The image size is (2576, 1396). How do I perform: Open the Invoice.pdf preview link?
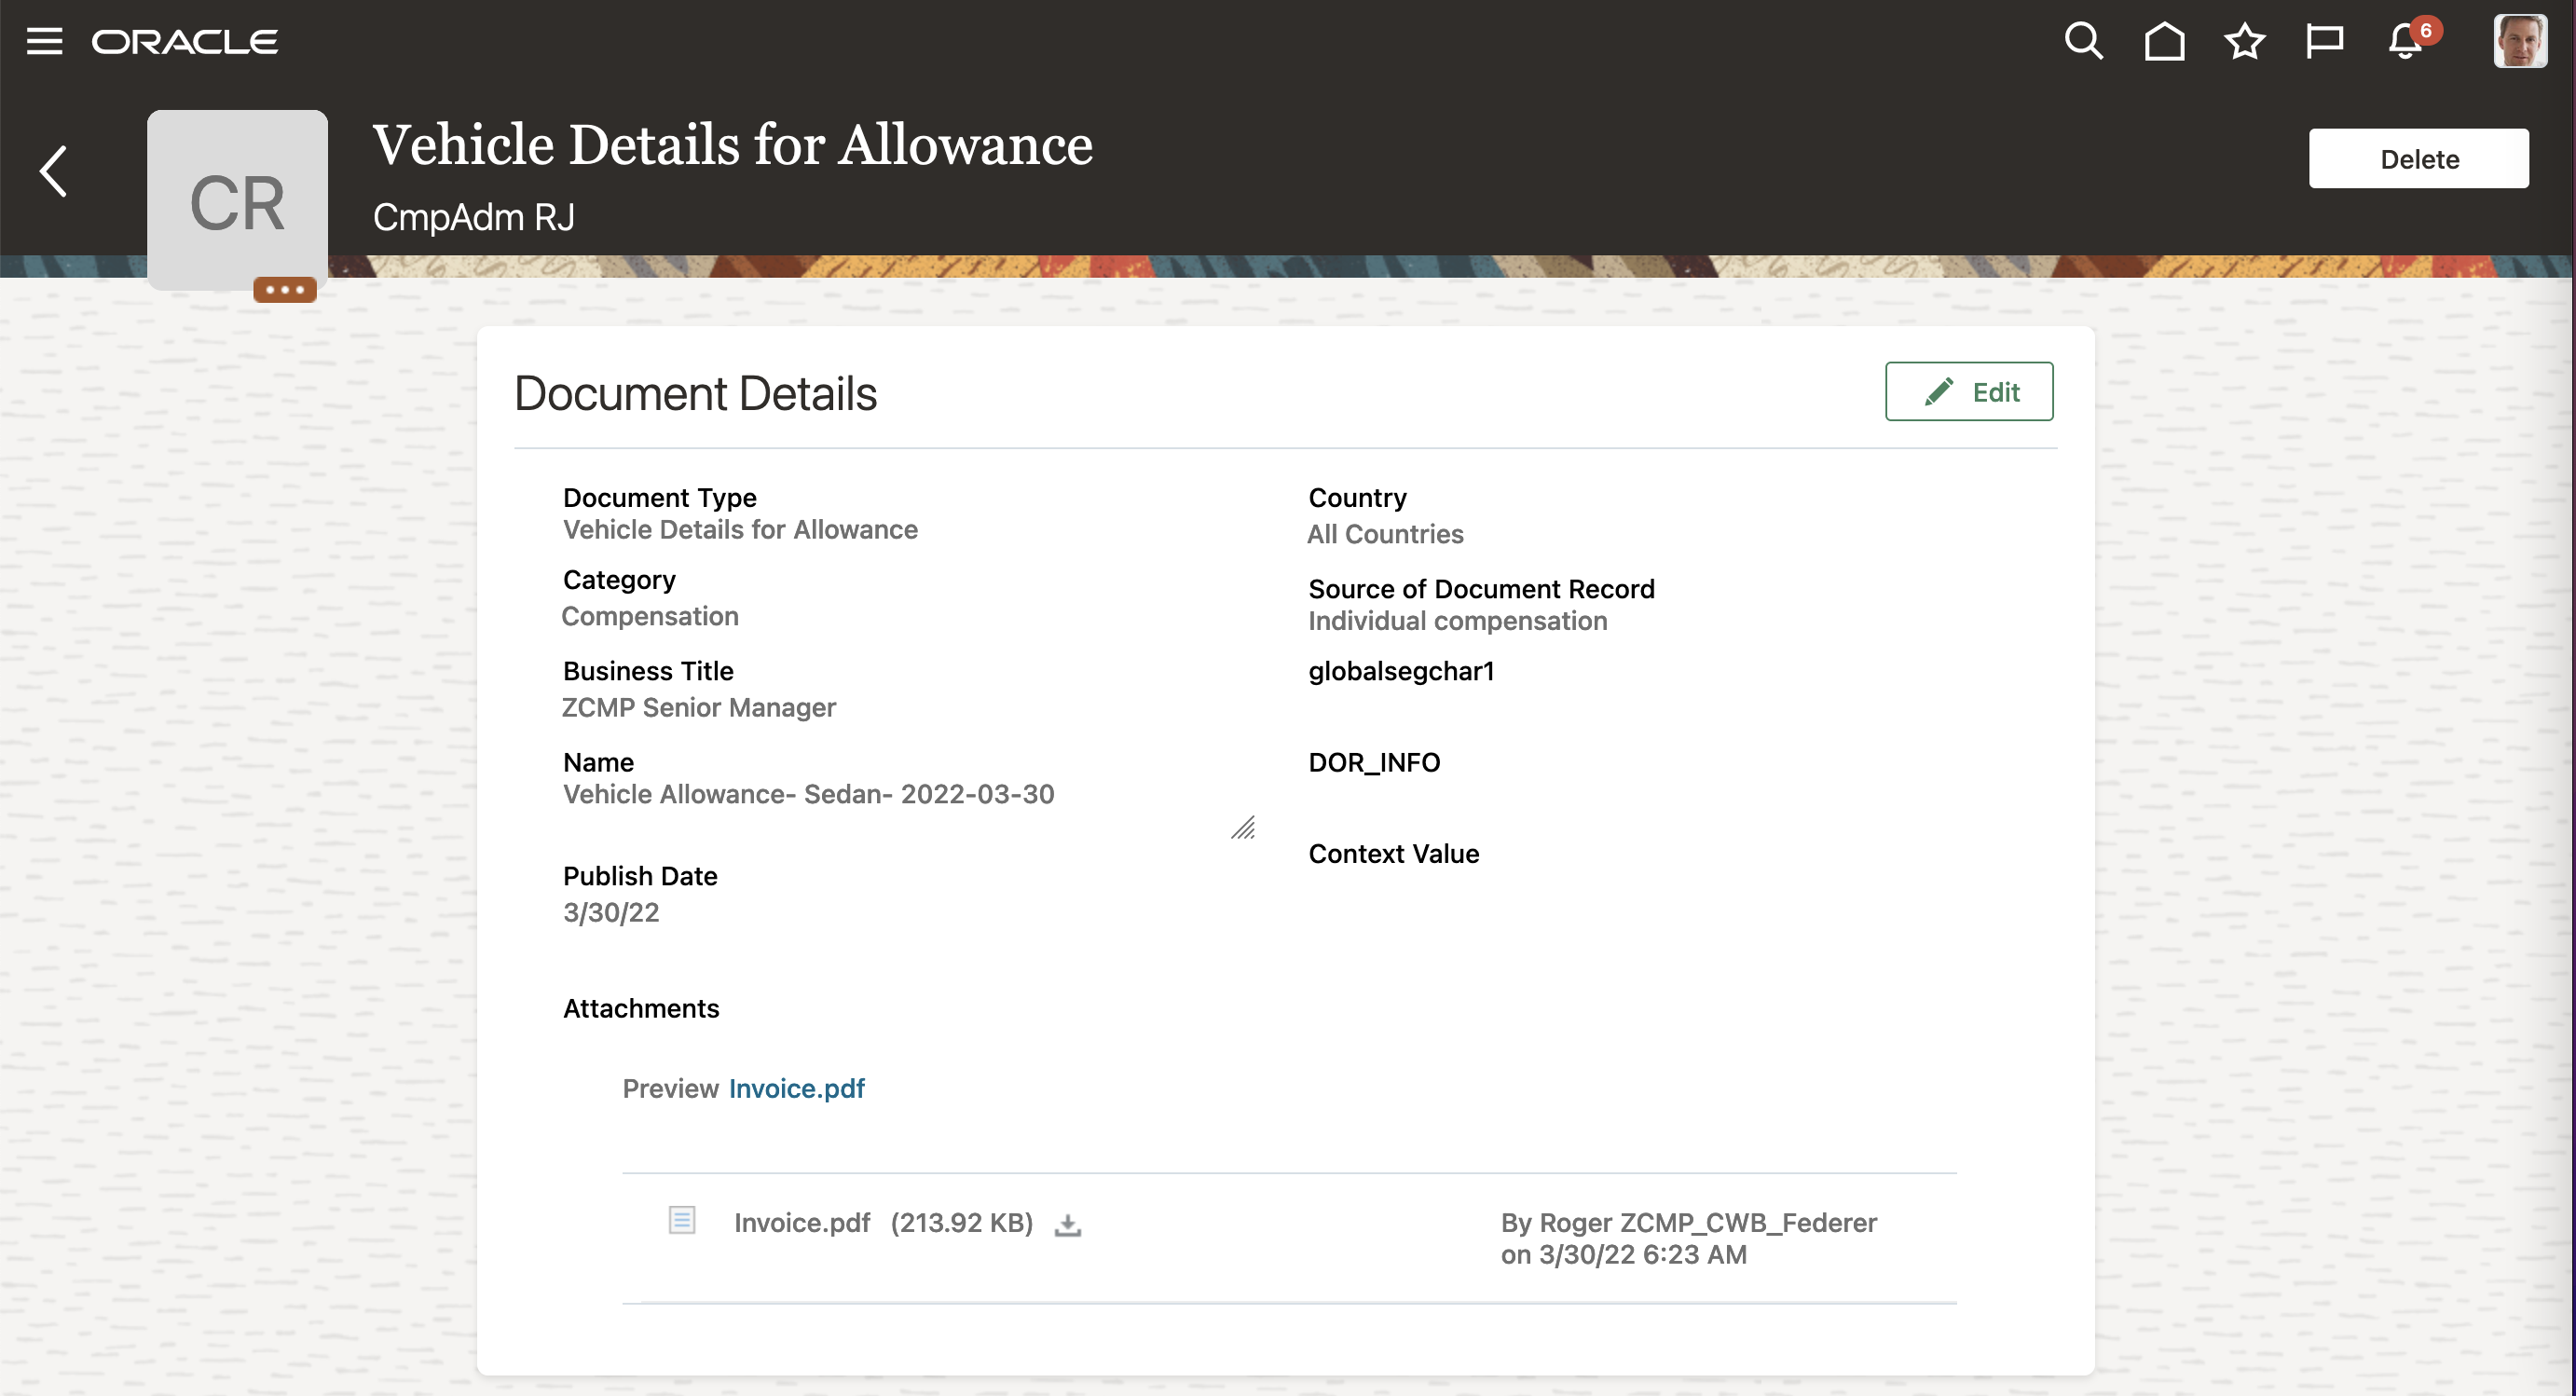click(x=796, y=1088)
